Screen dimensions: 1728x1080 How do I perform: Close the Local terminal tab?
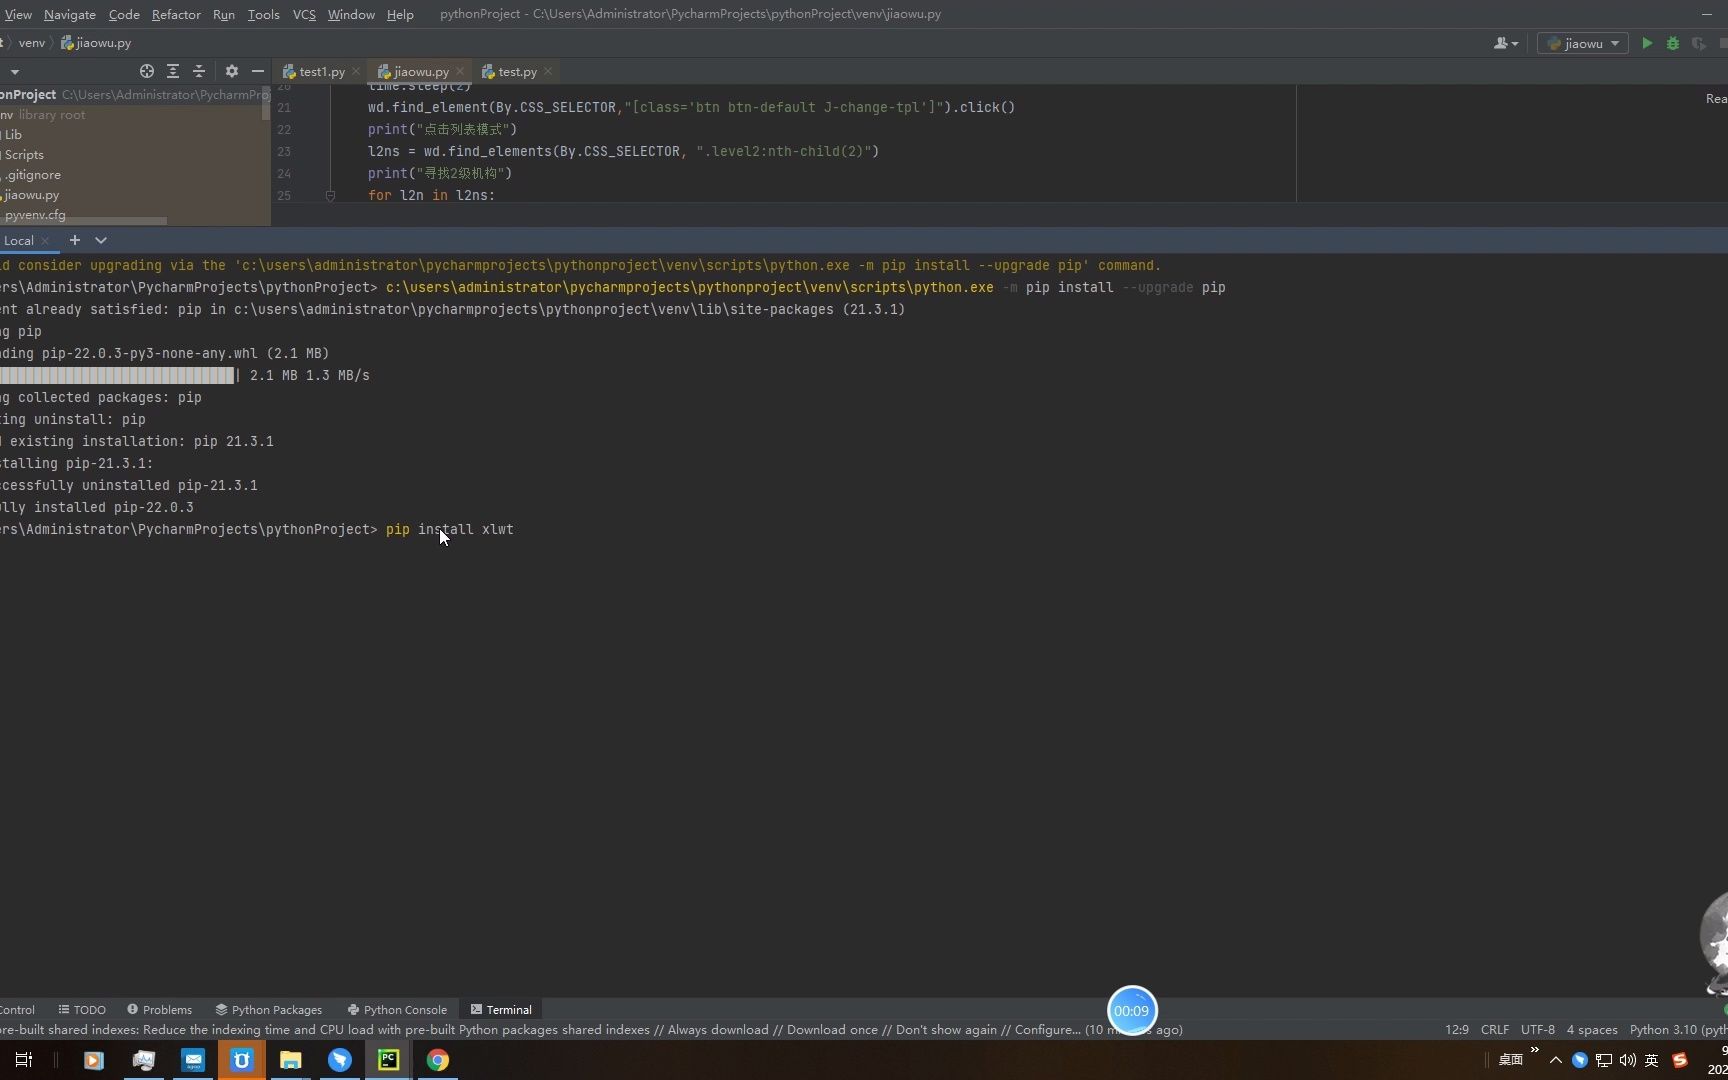tap(45, 240)
